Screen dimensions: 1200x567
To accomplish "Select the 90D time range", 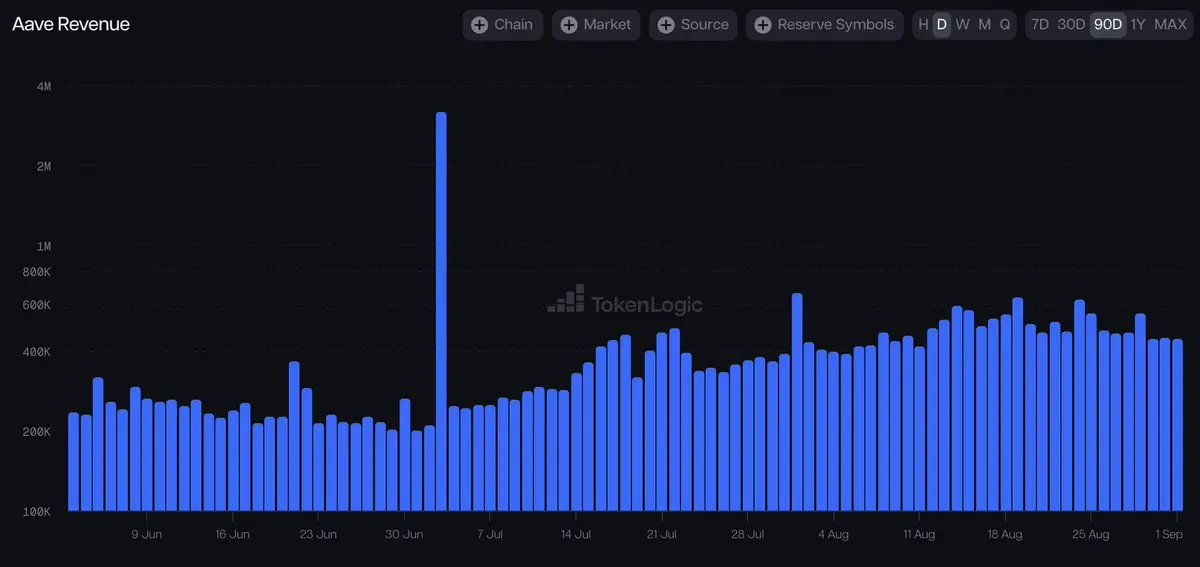I will (1108, 25).
